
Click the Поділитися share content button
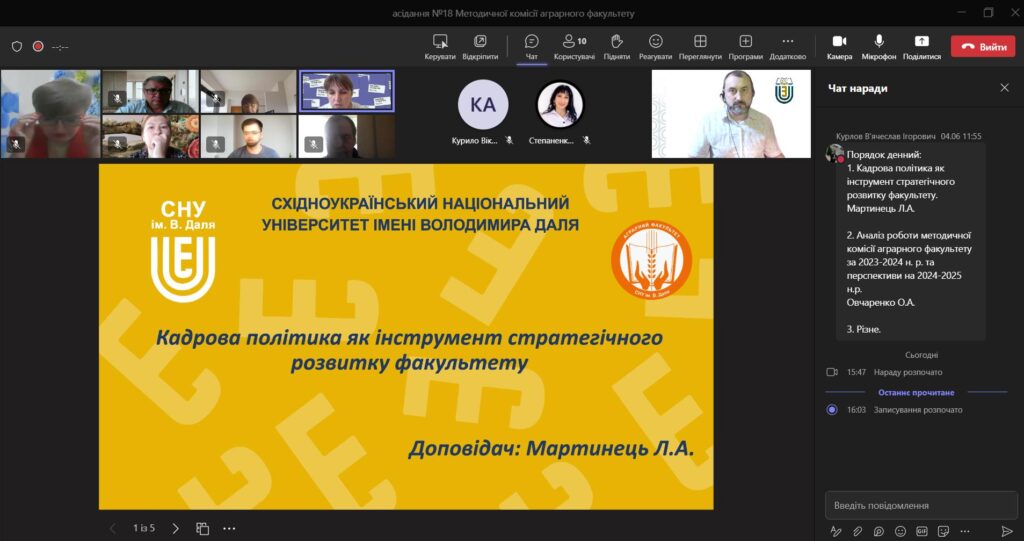click(921, 45)
